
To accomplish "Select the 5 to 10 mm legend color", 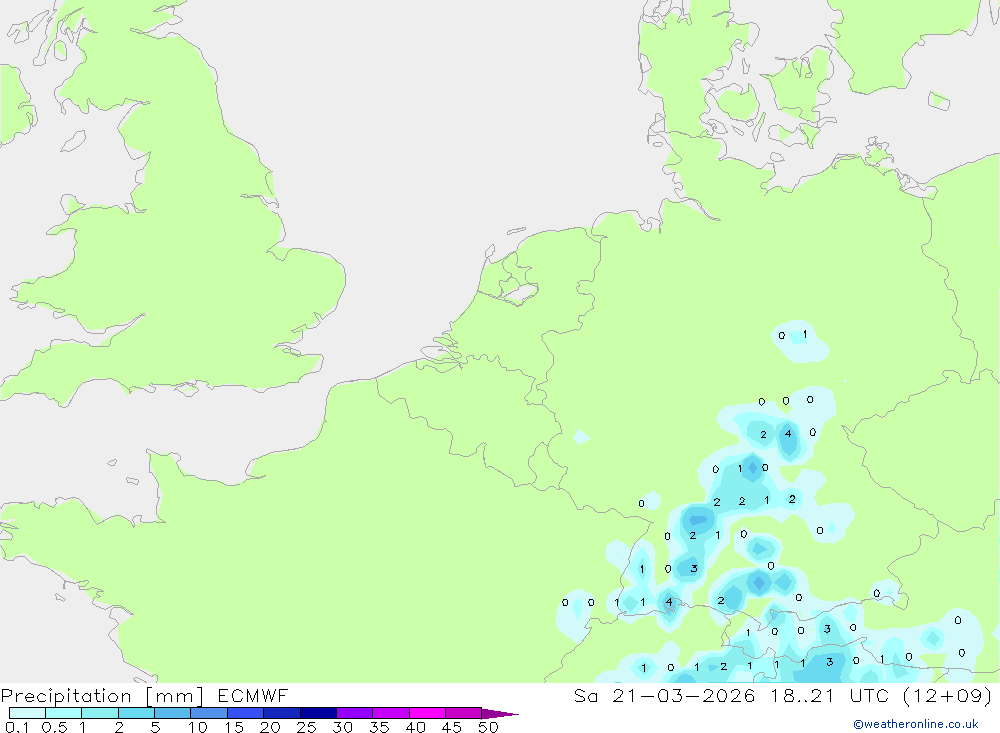I will 173,713.
